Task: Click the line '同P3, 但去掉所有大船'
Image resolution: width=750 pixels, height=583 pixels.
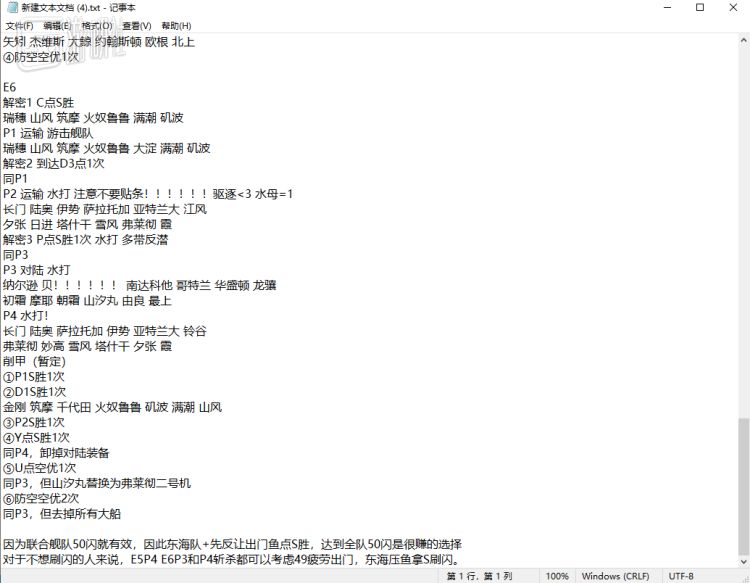Action: click(x=62, y=514)
